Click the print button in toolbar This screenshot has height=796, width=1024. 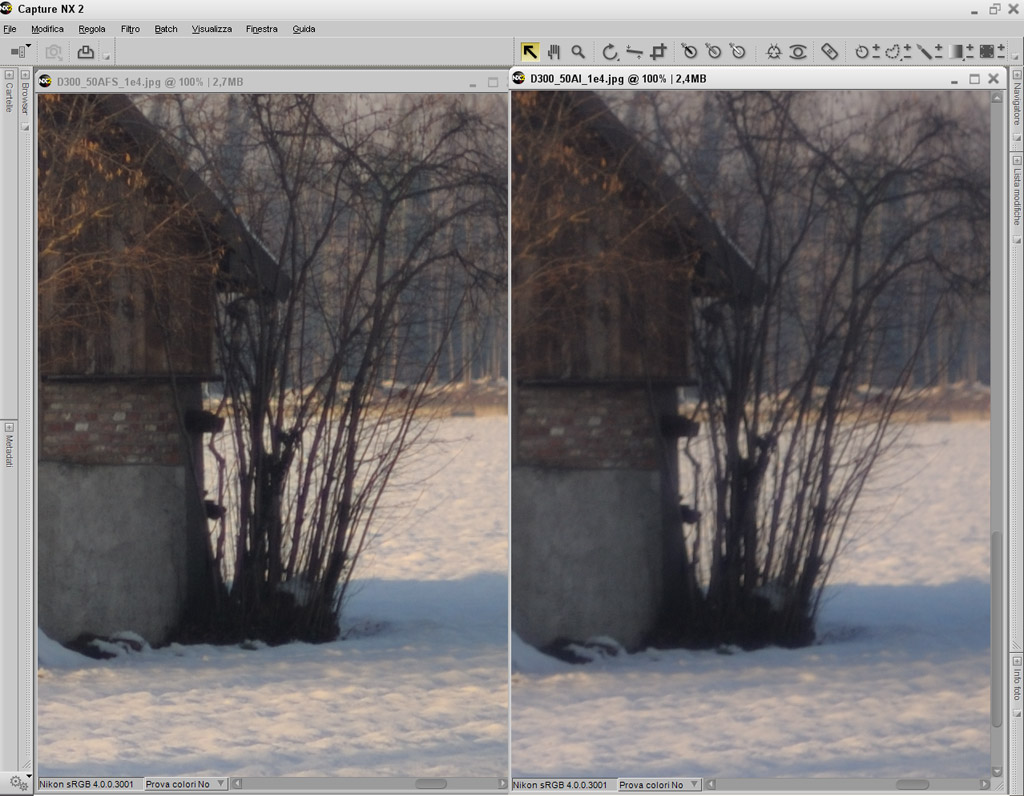tap(86, 52)
